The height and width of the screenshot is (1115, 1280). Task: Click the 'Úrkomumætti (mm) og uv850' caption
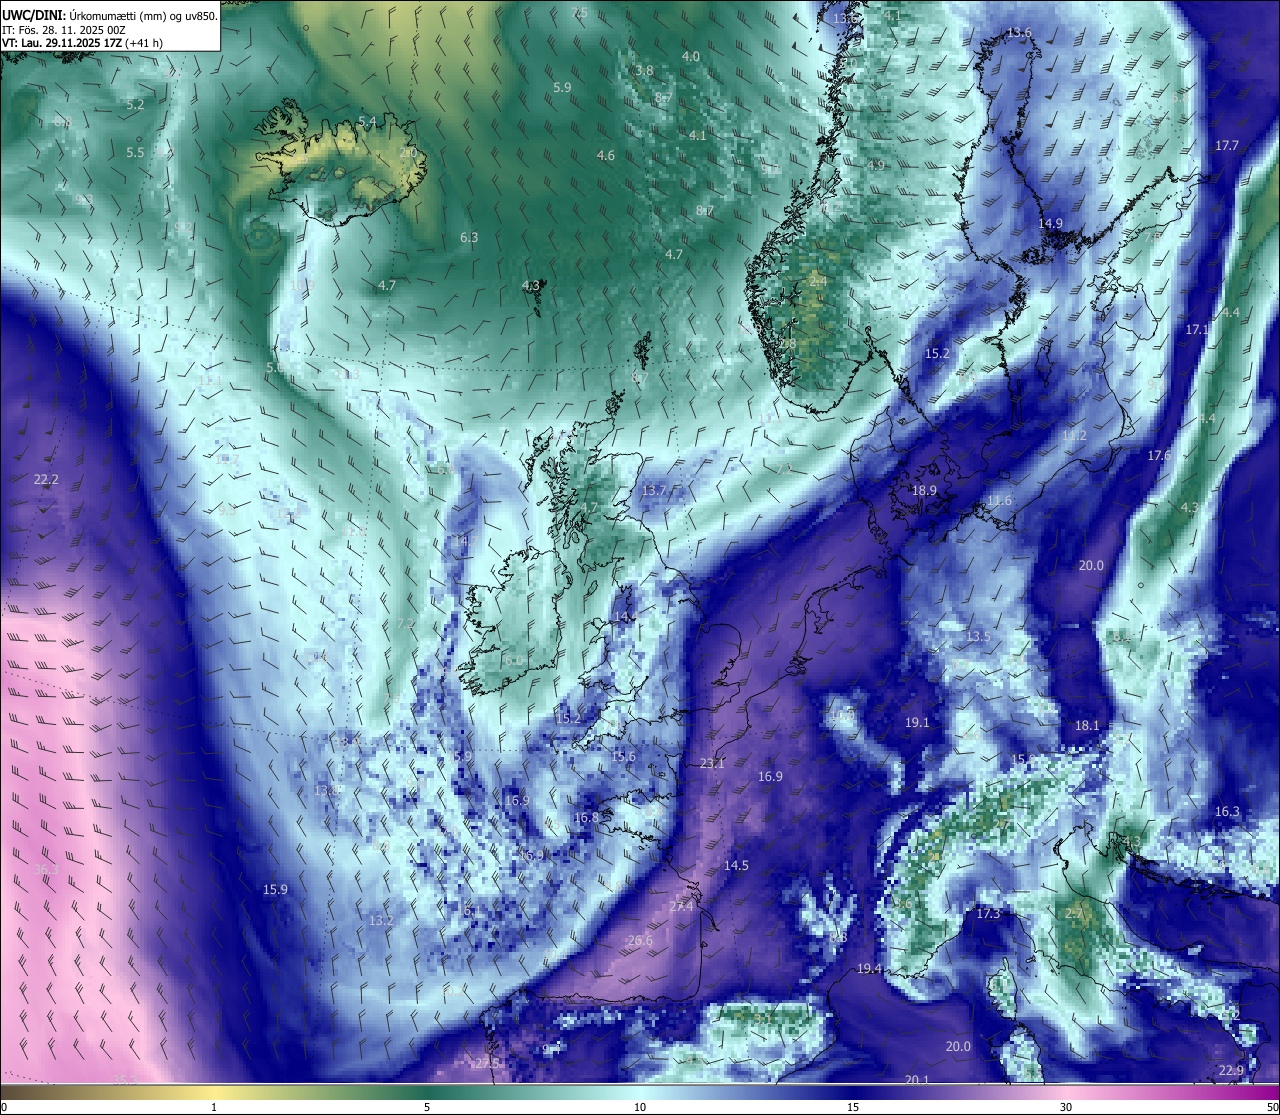(142, 15)
